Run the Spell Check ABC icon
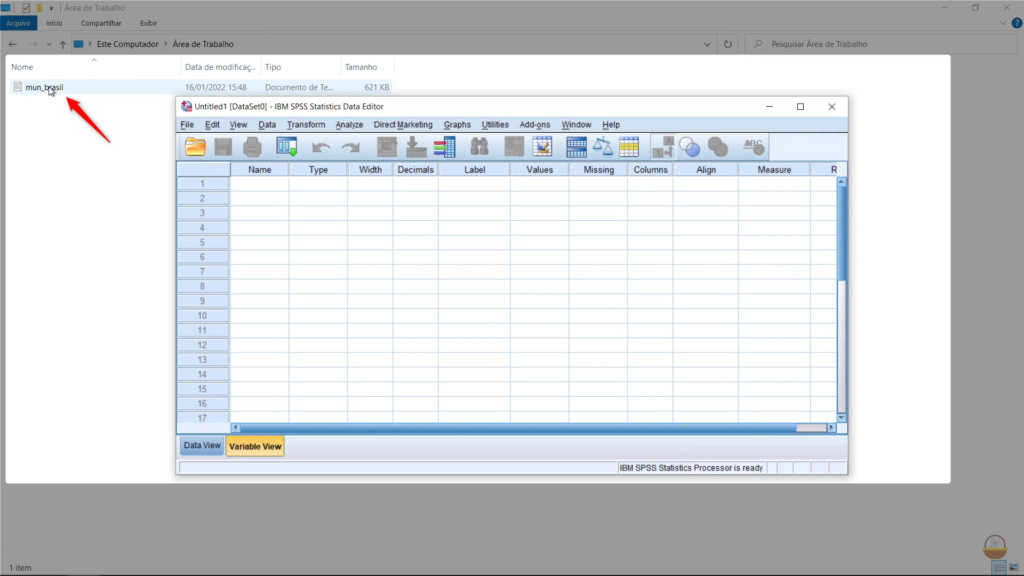This screenshot has height=576, width=1024. (x=753, y=147)
